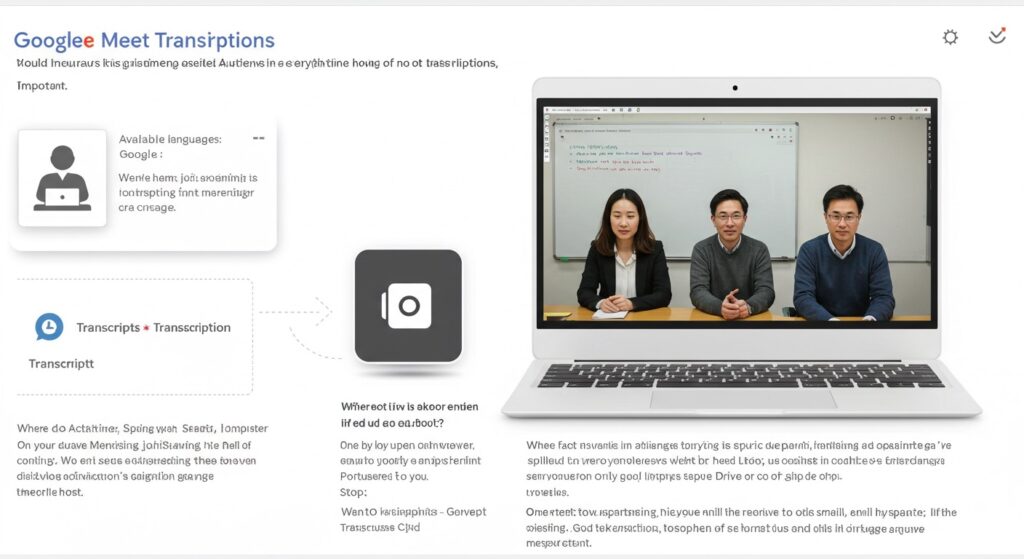Click the red dot separator after Transcripts
This screenshot has height=559, width=1024.
(146, 328)
